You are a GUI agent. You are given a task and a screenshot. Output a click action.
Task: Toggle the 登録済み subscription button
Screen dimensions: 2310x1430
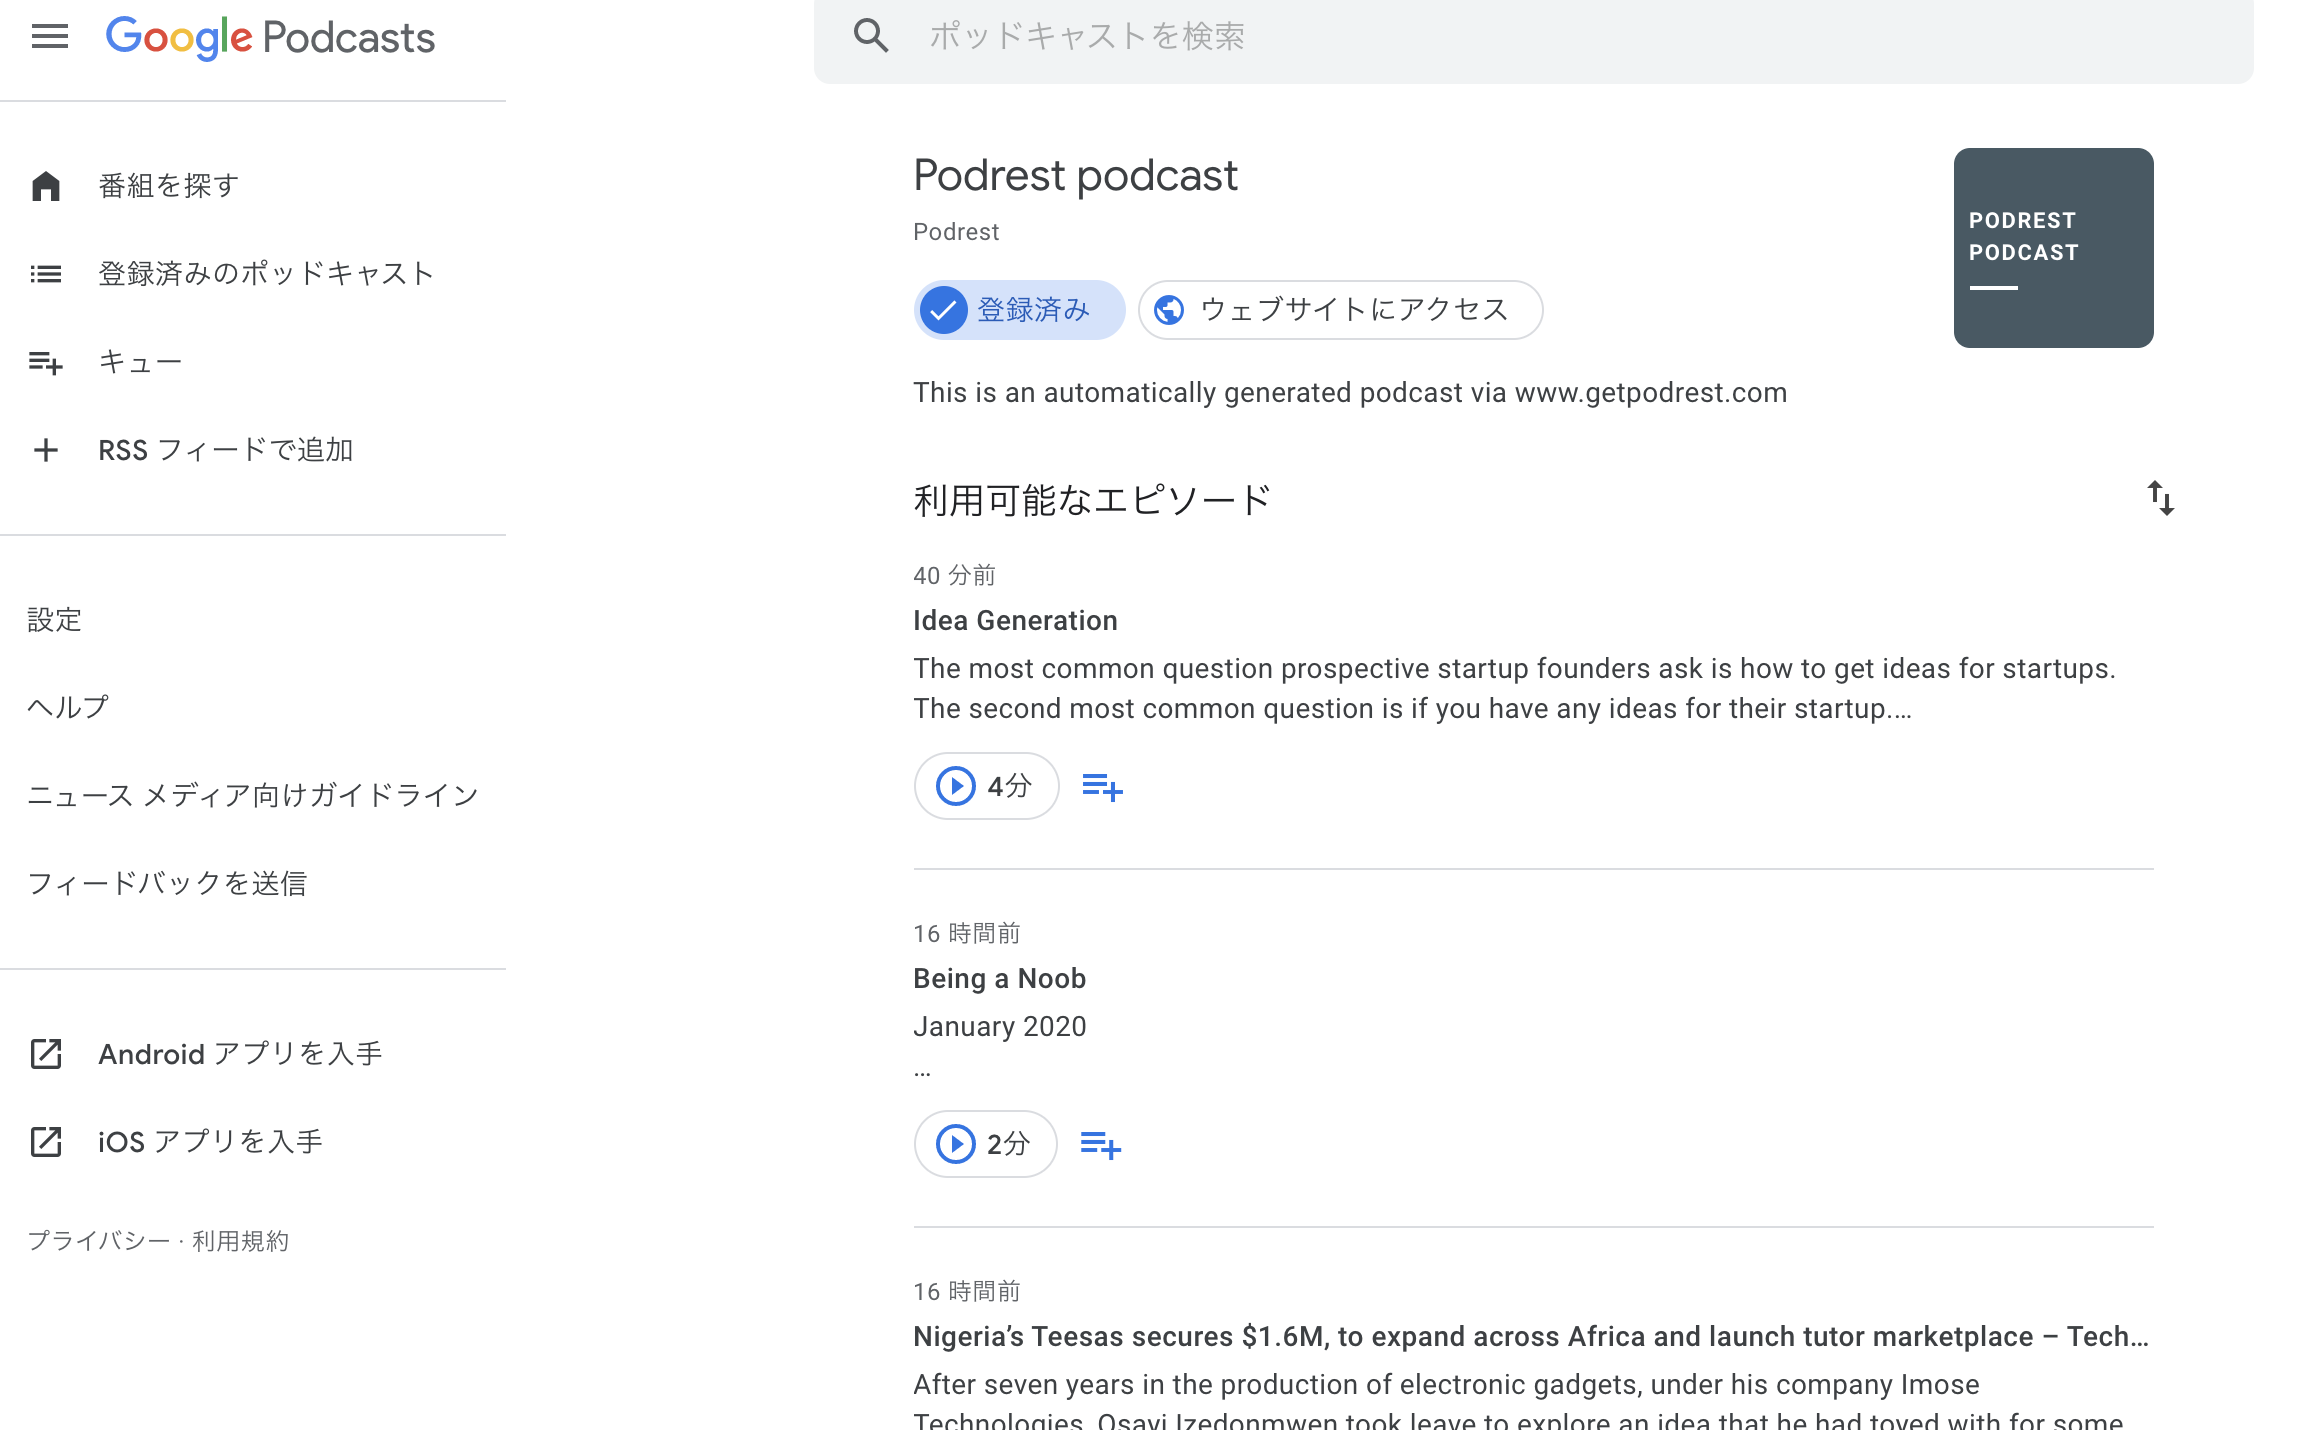1018,310
